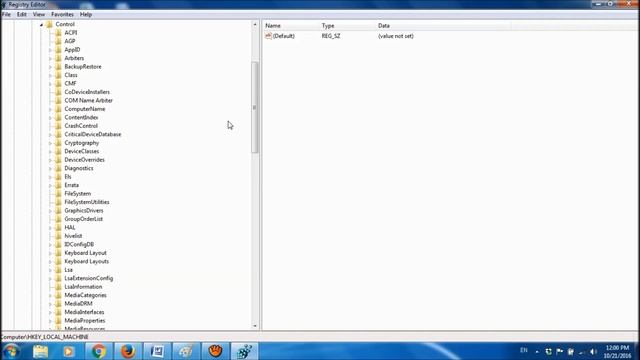Open the Favorites menu
This screenshot has height=360, width=640.
[62, 14]
